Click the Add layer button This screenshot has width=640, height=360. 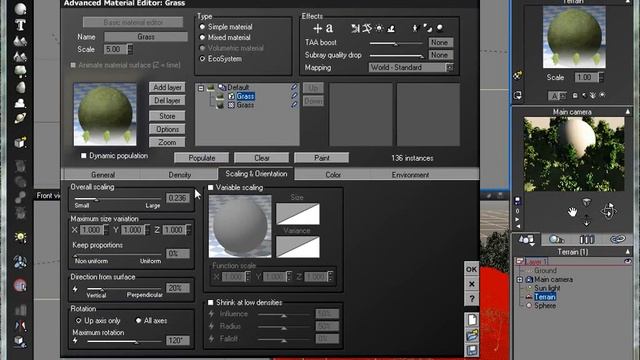point(167,87)
